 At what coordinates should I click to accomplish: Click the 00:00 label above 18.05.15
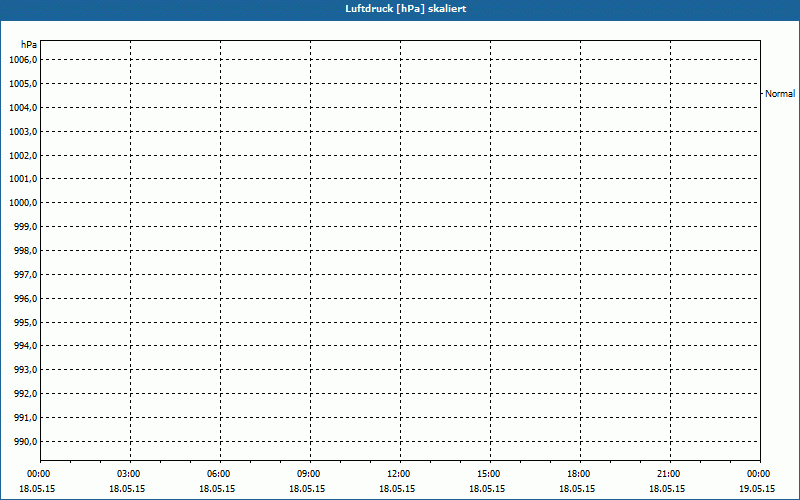(x=39, y=474)
